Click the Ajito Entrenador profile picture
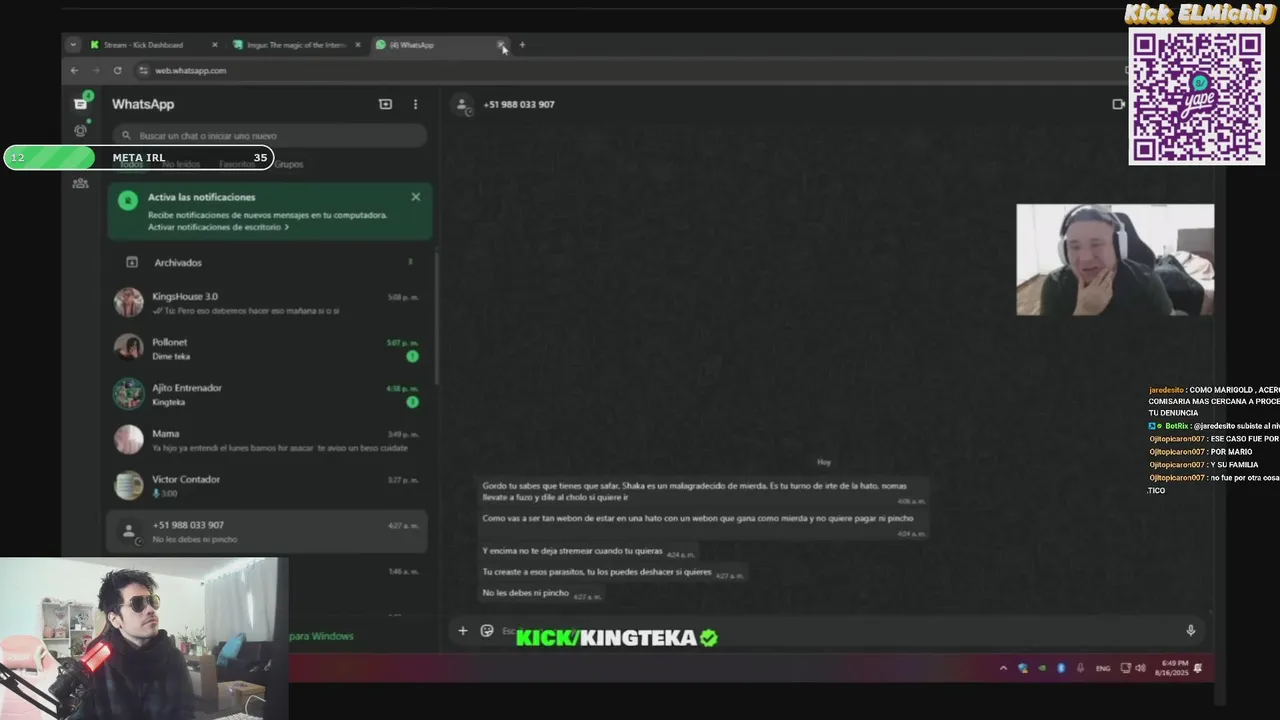The height and width of the screenshot is (720, 1280). (x=128, y=394)
